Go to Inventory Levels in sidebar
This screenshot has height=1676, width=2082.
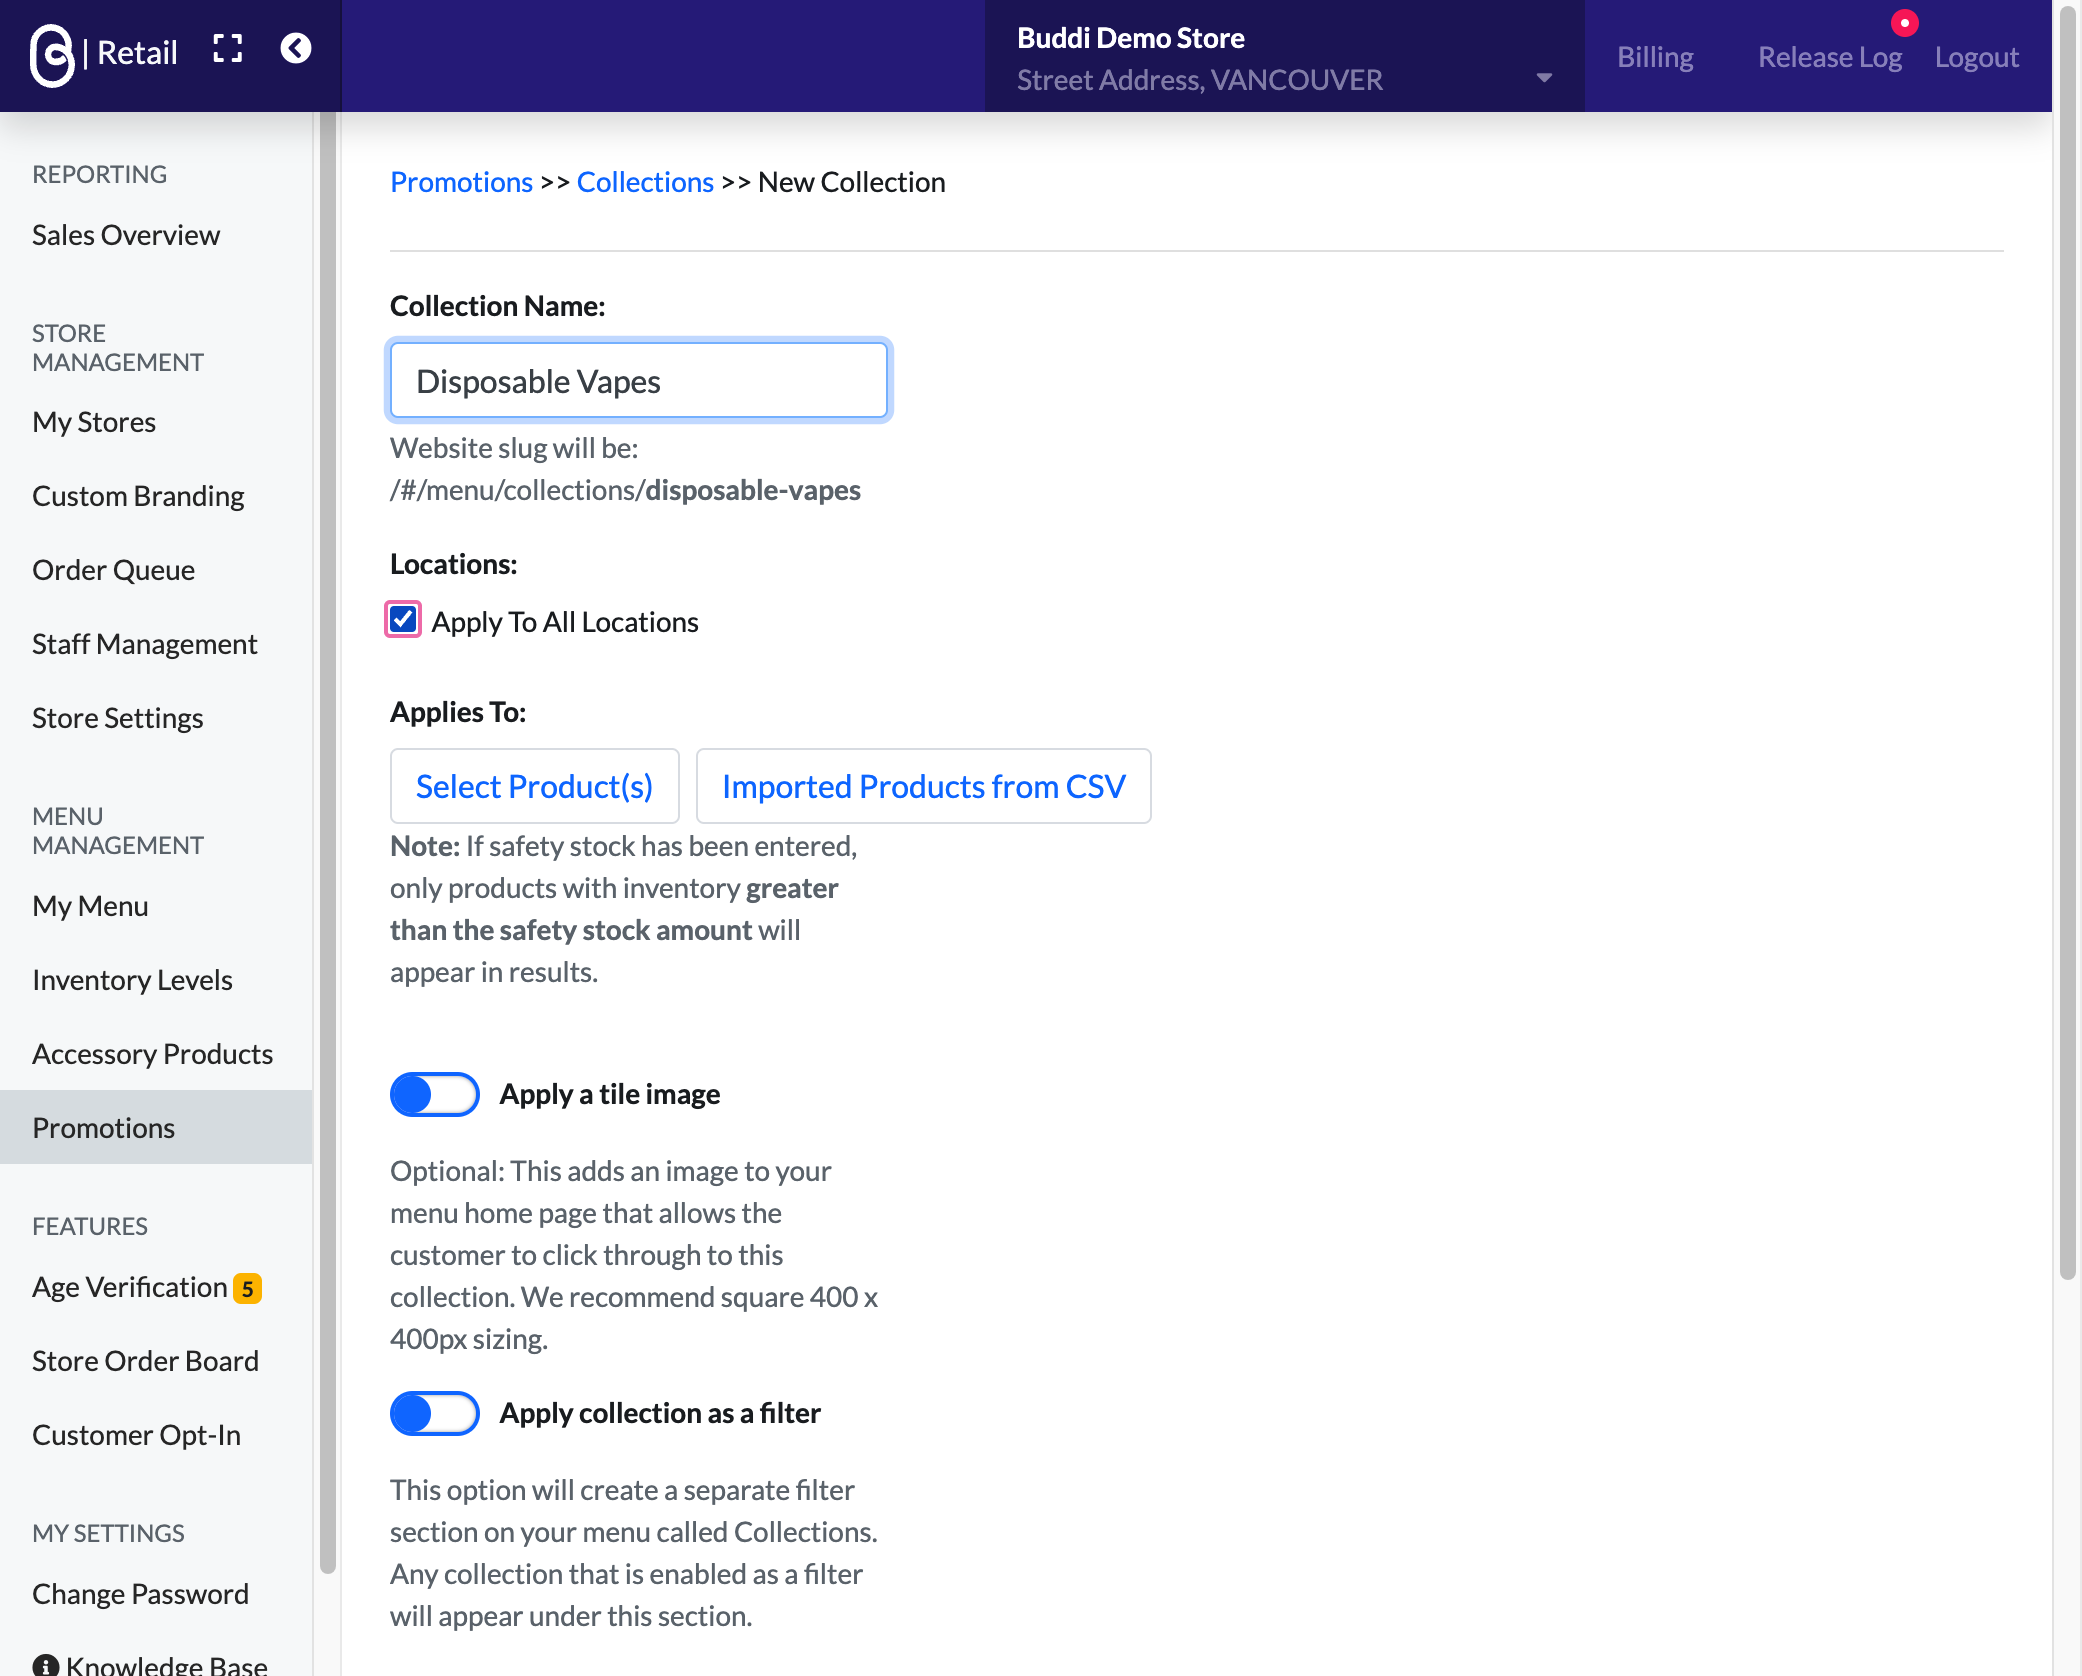pos(132,980)
